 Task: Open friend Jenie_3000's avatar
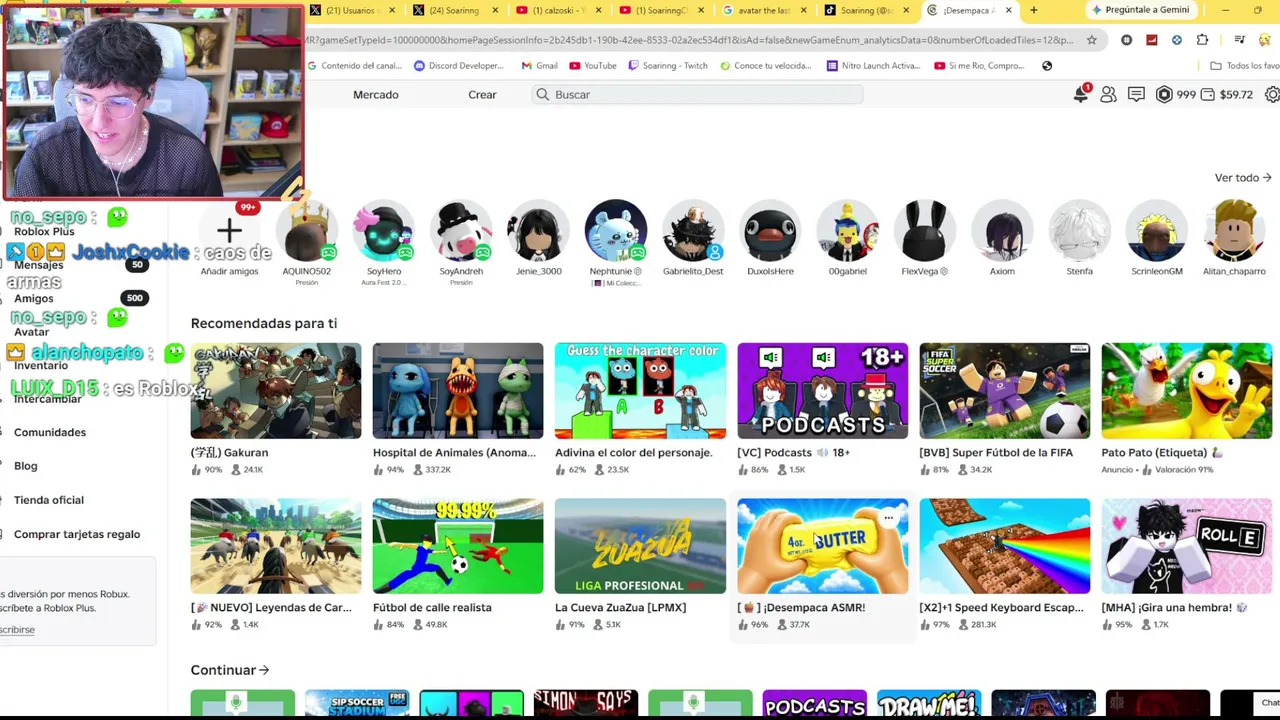pyautogui.click(x=538, y=231)
